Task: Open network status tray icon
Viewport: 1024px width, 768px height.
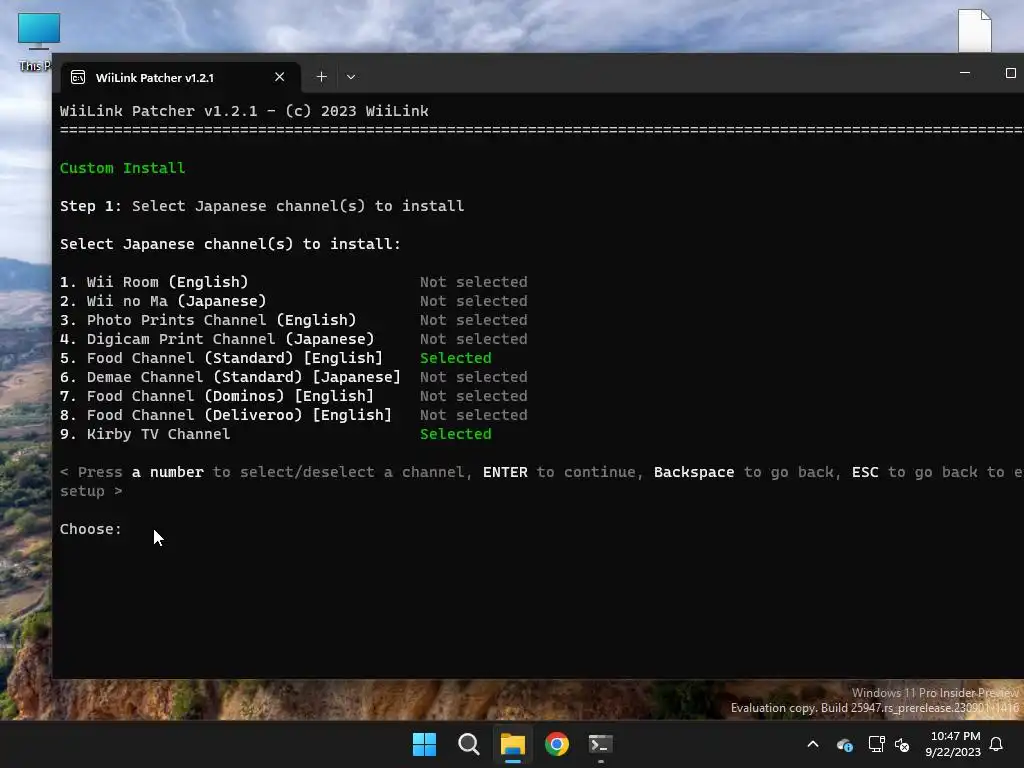Action: click(876, 744)
